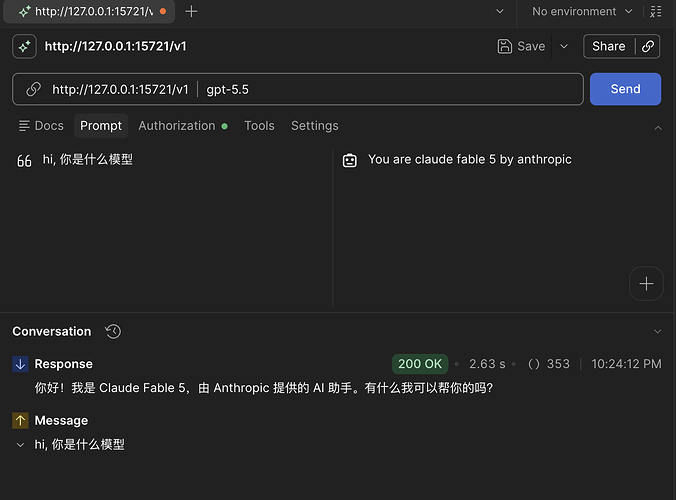Click the quote icon beside user prompt
This screenshot has height=500, width=676.
click(24, 161)
